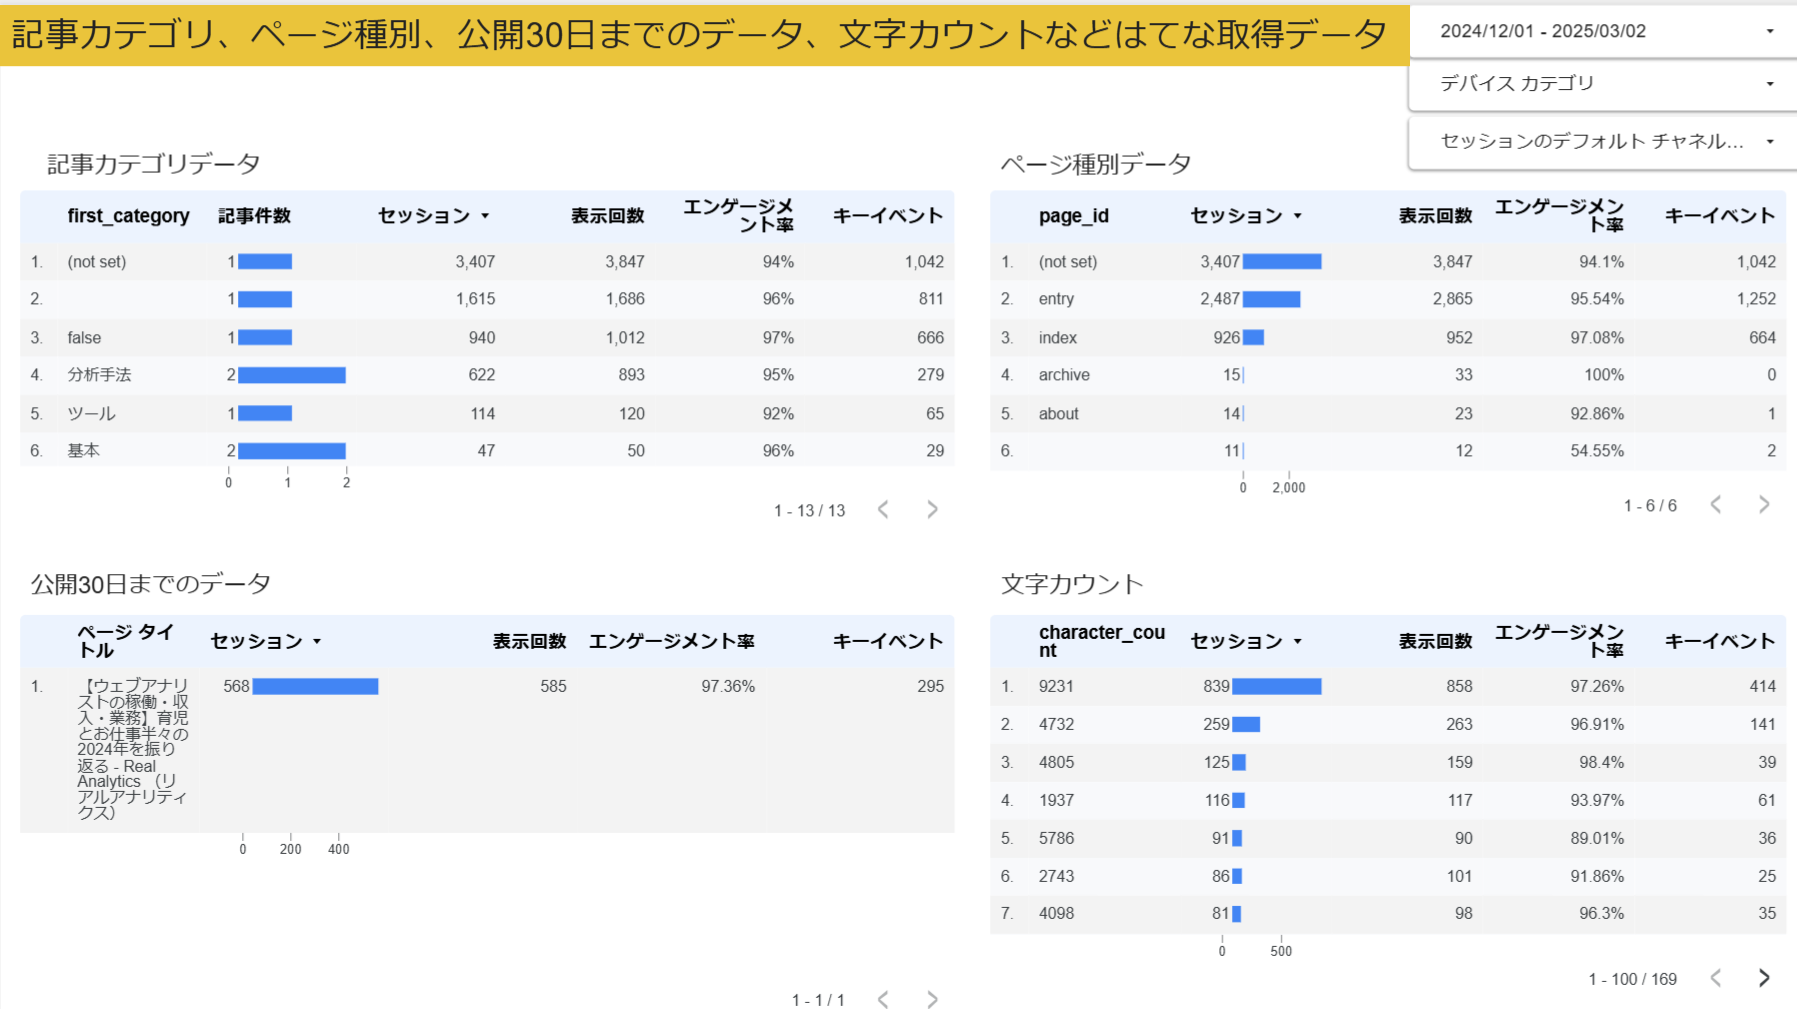Click 表示回数 header in 文字カウント table
This screenshot has width=1797, height=1009.
1435,641
